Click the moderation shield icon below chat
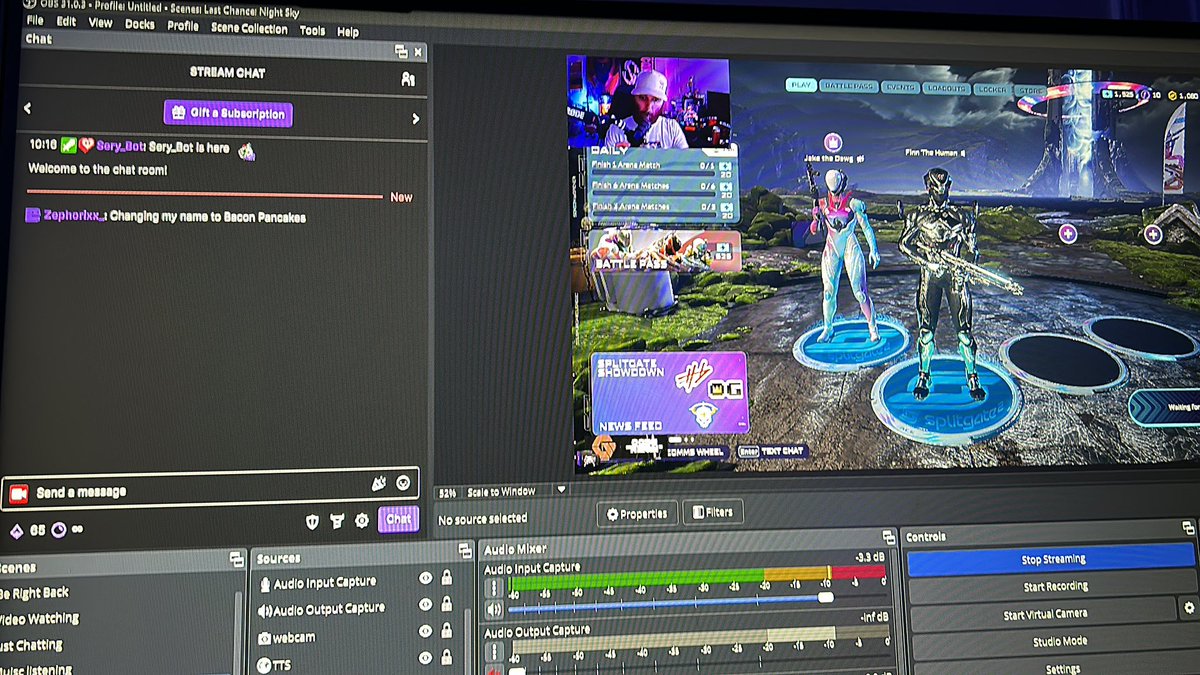This screenshot has height=675, width=1200. (311, 520)
